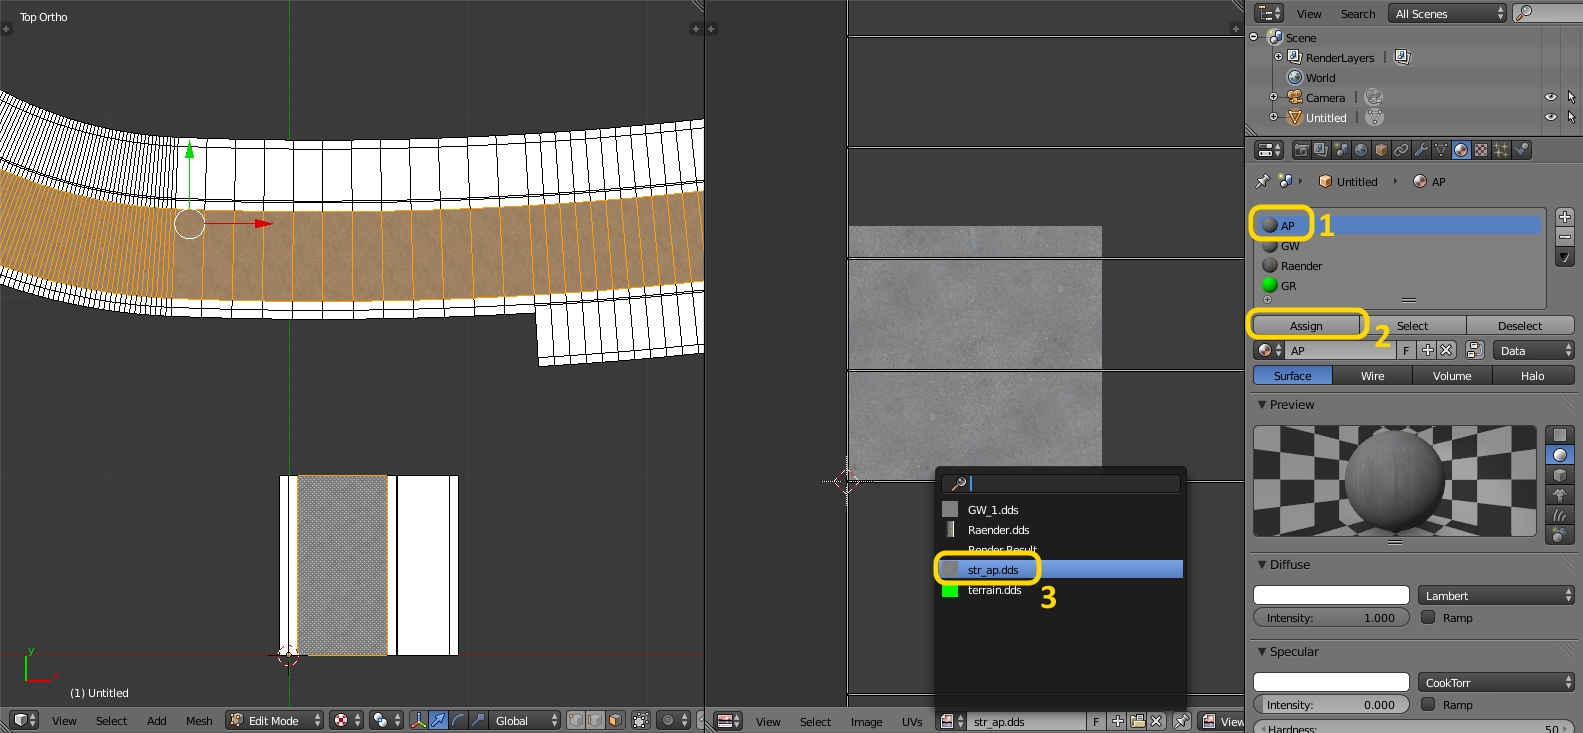Open the Edit Mode dropdown
1583x733 pixels.
(275, 720)
